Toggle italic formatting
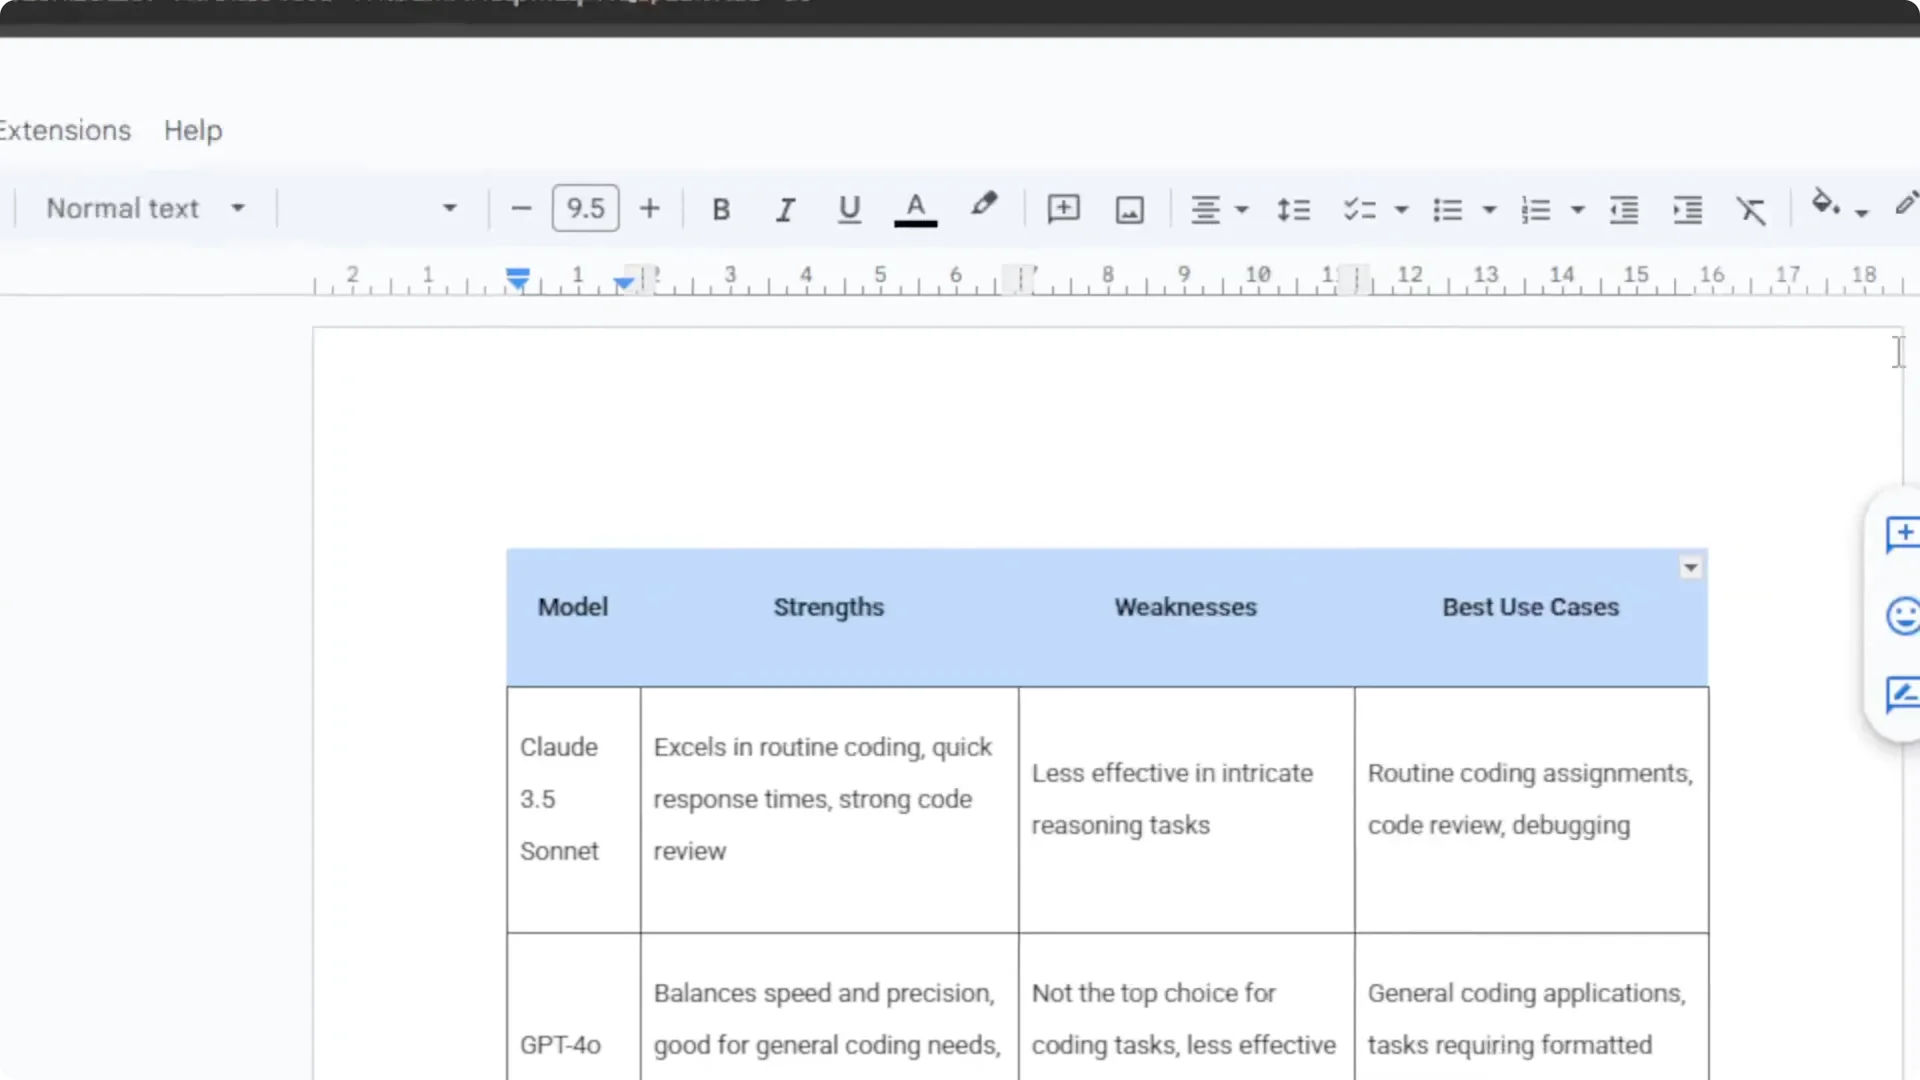The height and width of the screenshot is (1080, 1920). 785,208
